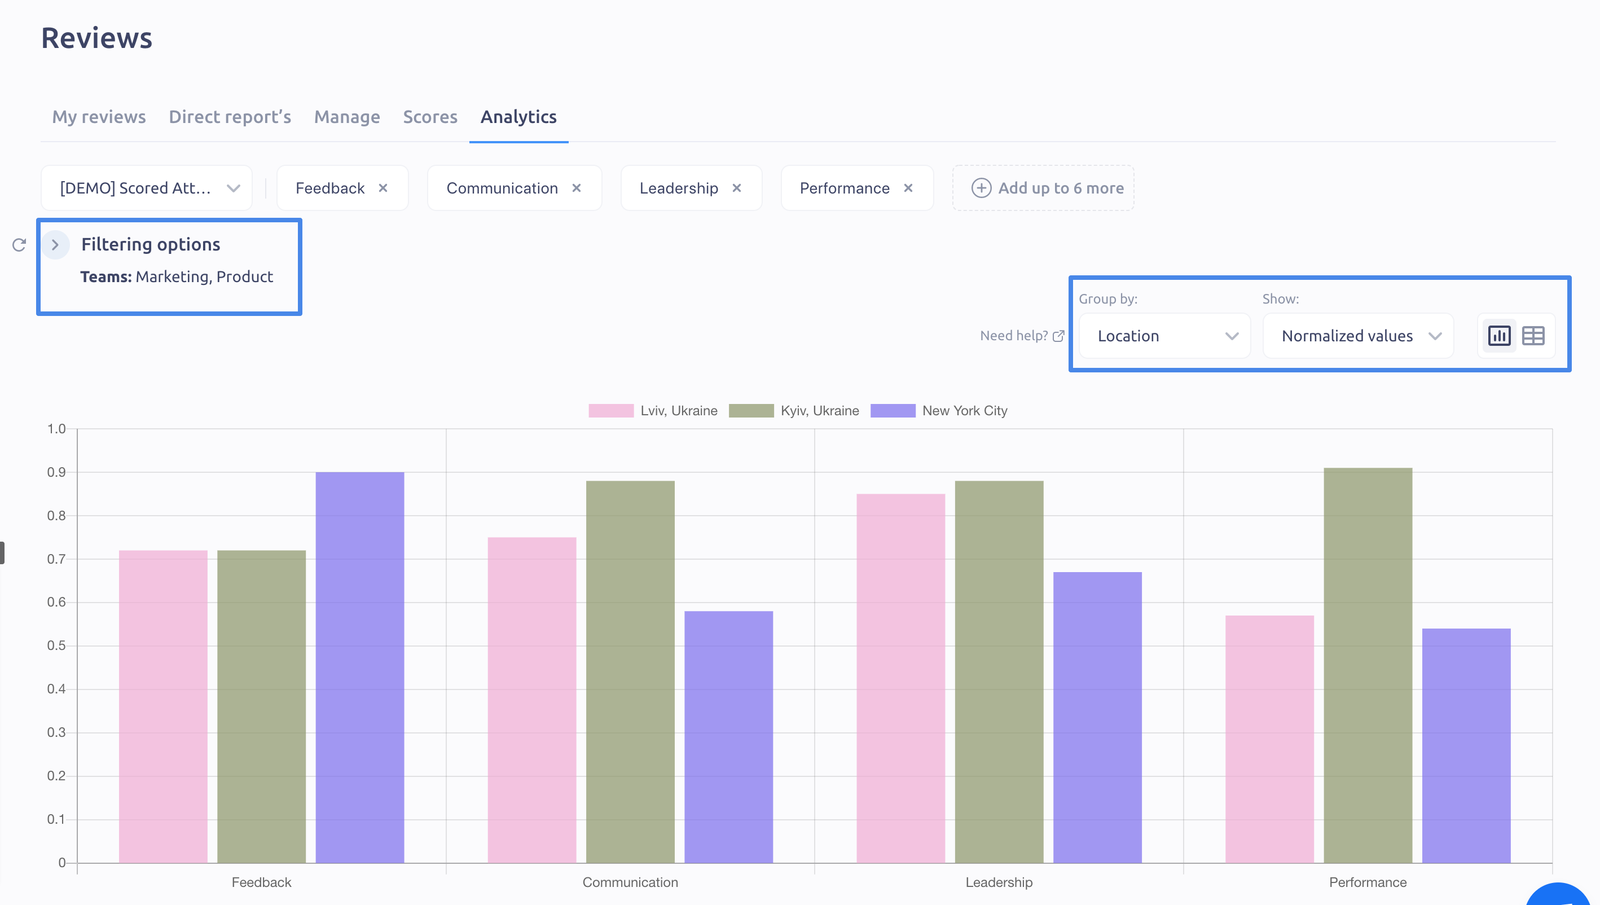Open the Show Normalized values dropdown

pos(1358,336)
